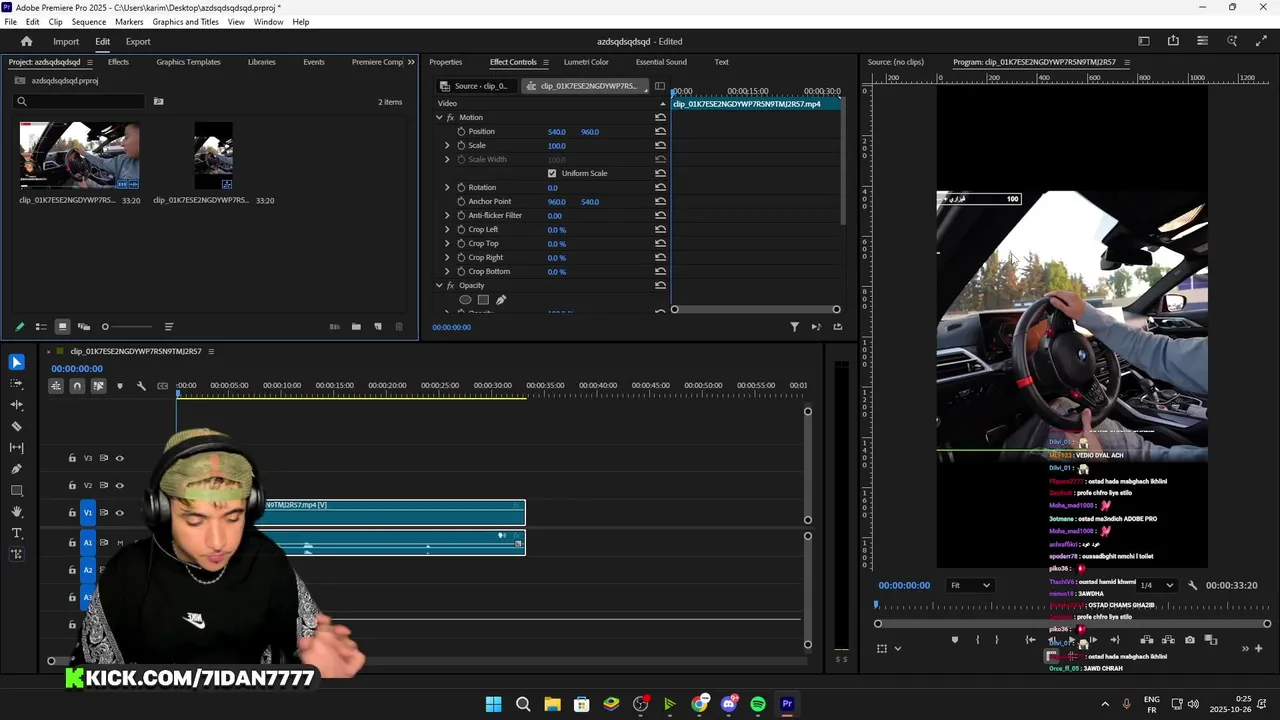Select the Pen tool in tools panel
Screen dimensions: 1280x720
coord(17,469)
